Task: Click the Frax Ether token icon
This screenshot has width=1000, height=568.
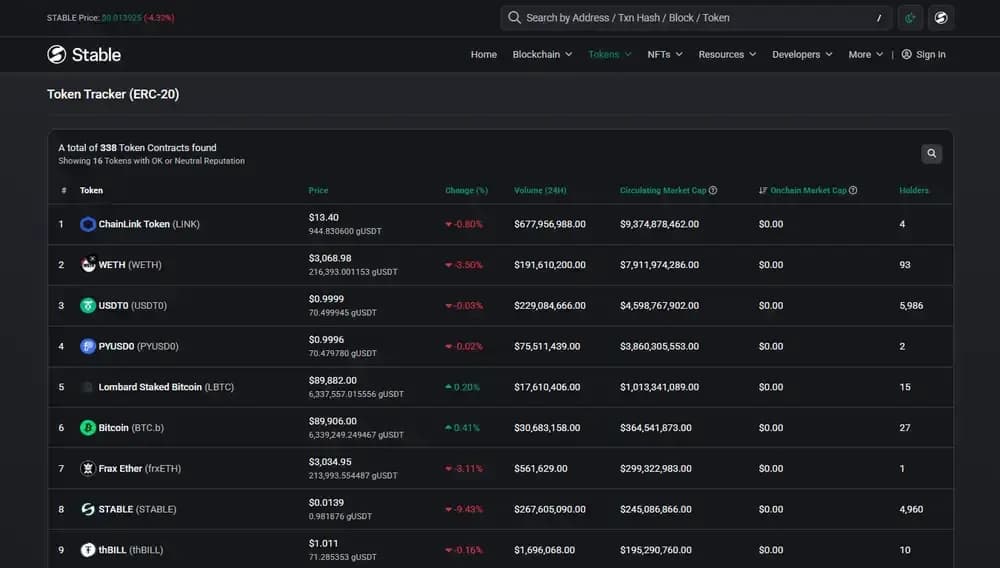Action: click(x=88, y=469)
